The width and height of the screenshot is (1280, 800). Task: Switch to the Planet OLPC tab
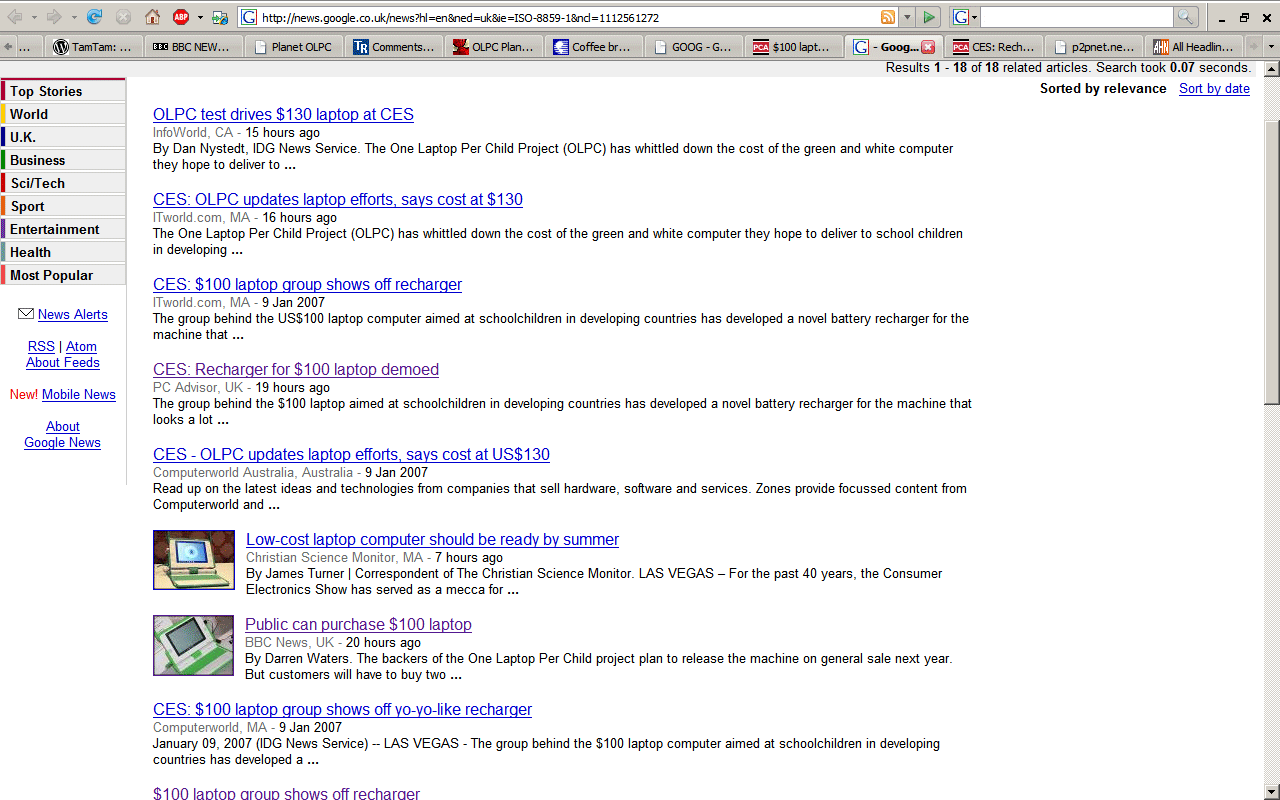click(294, 47)
